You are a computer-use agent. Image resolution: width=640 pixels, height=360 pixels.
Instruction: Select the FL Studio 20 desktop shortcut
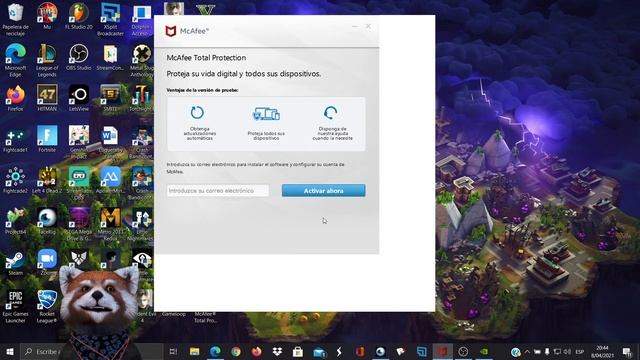79,16
